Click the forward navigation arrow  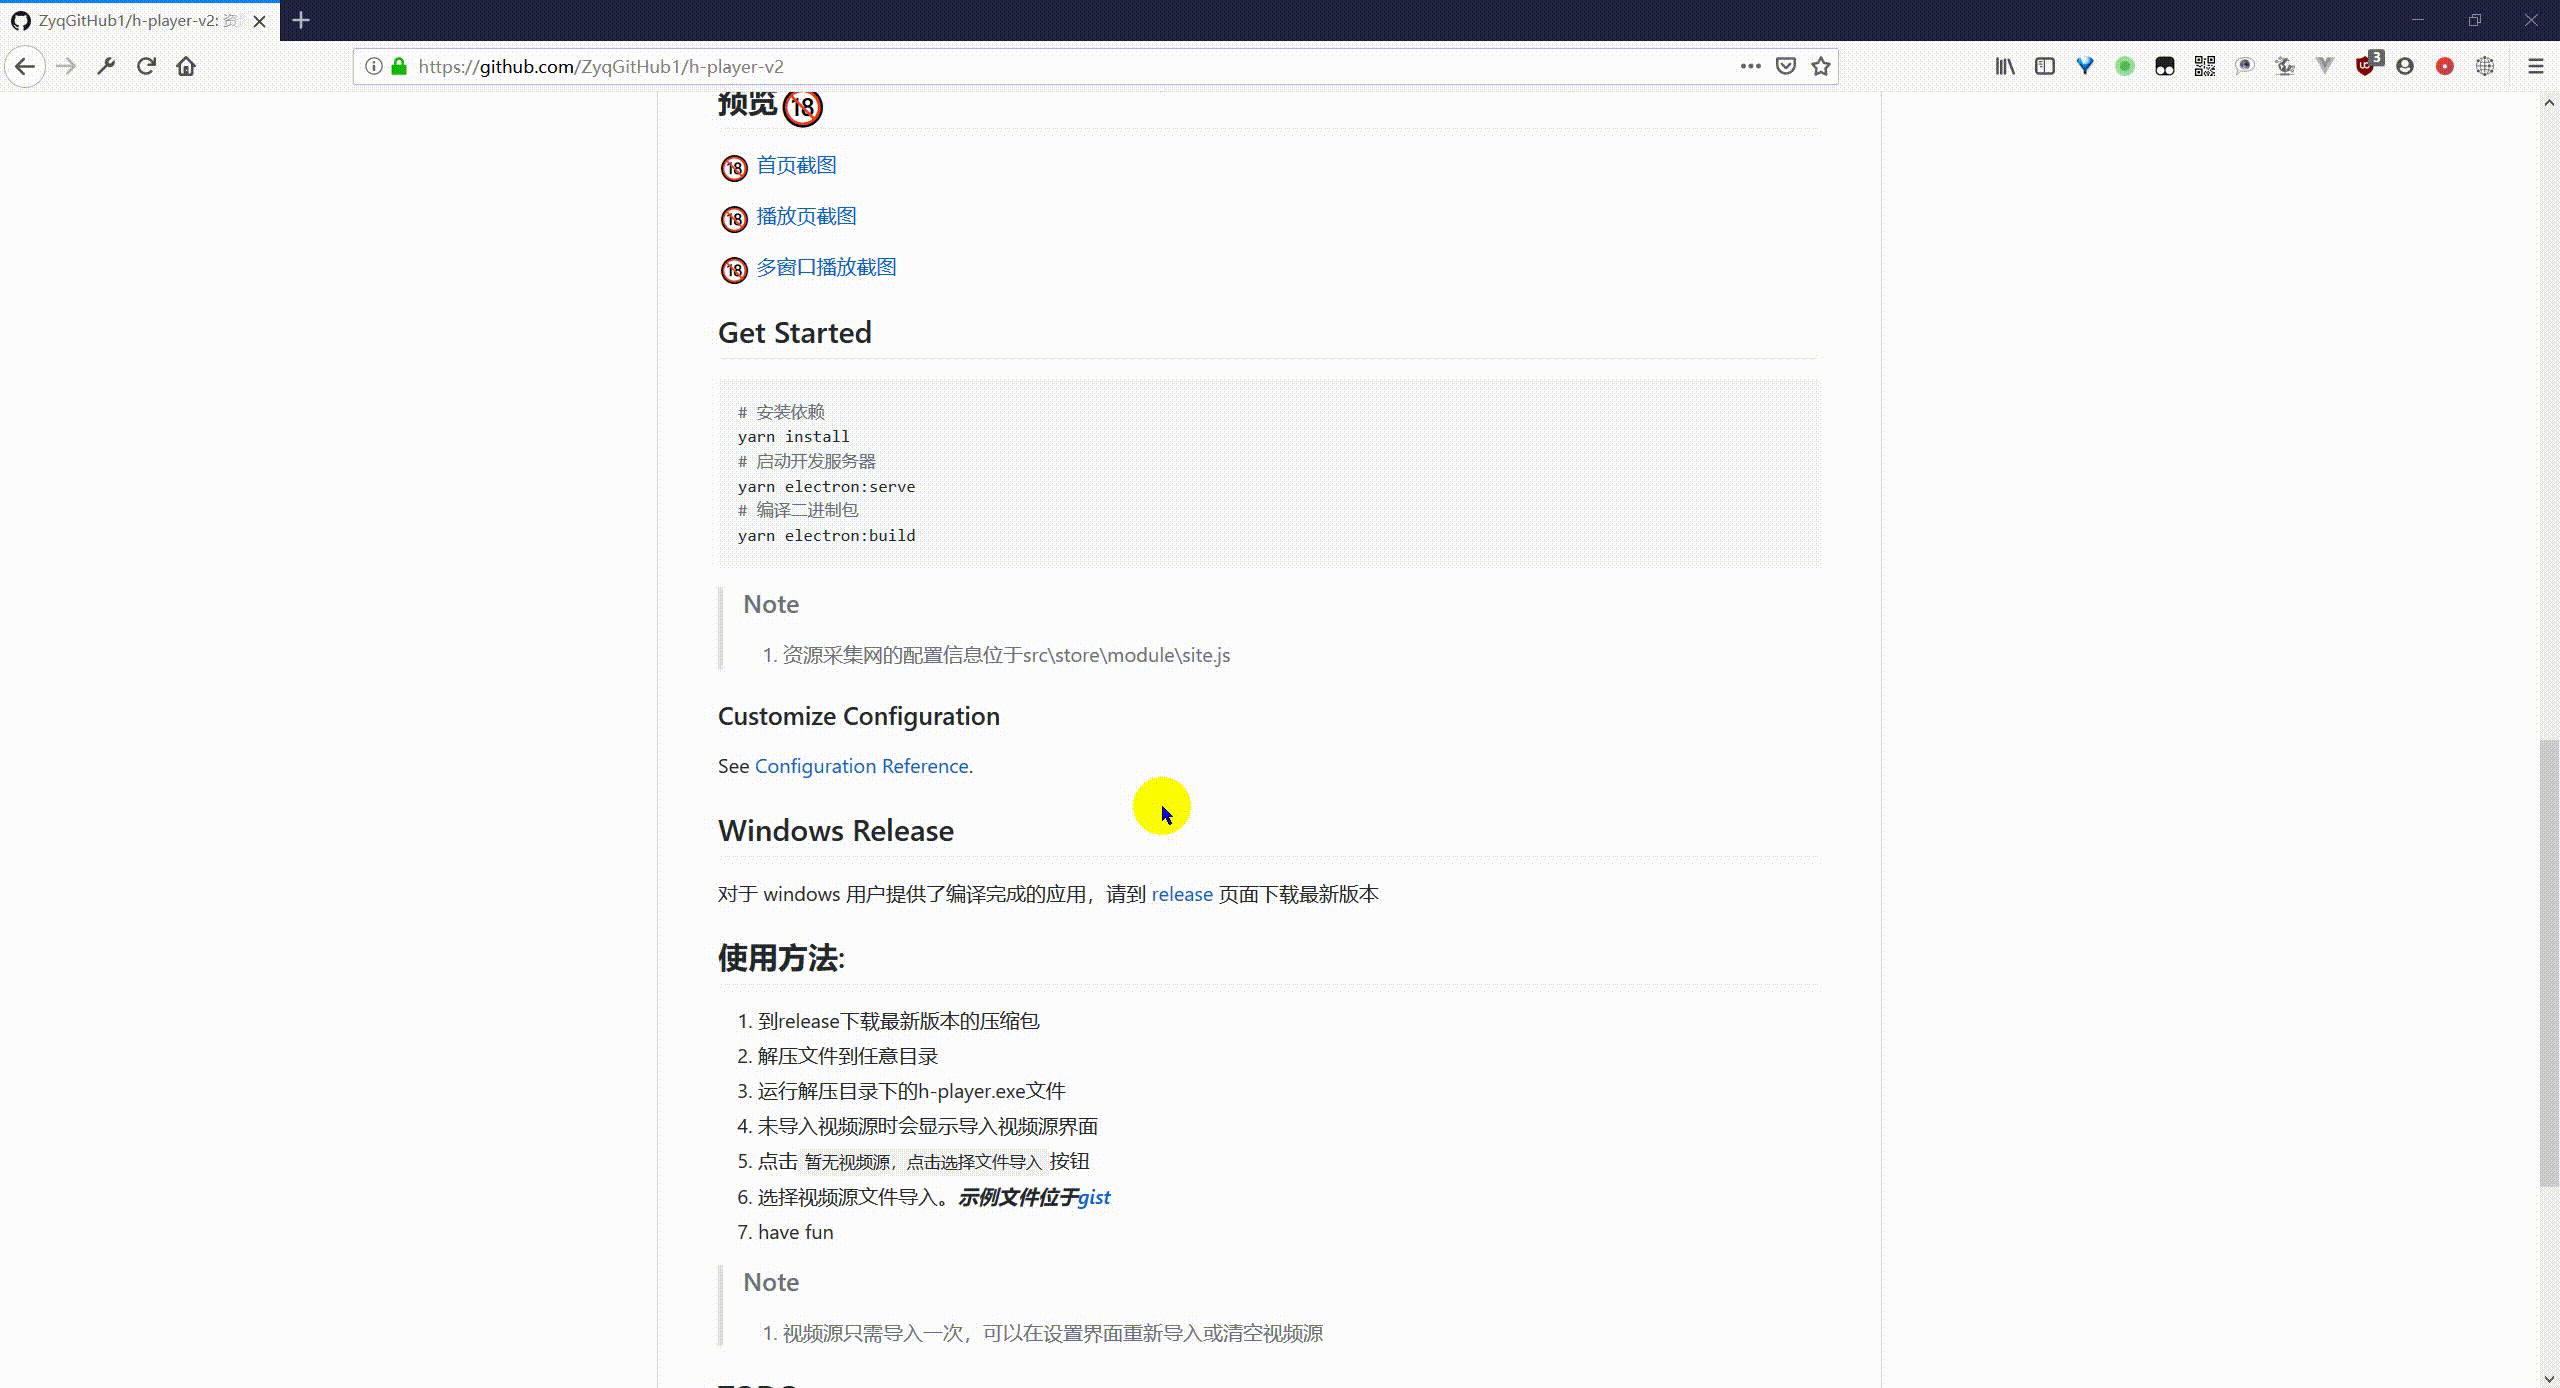(66, 67)
